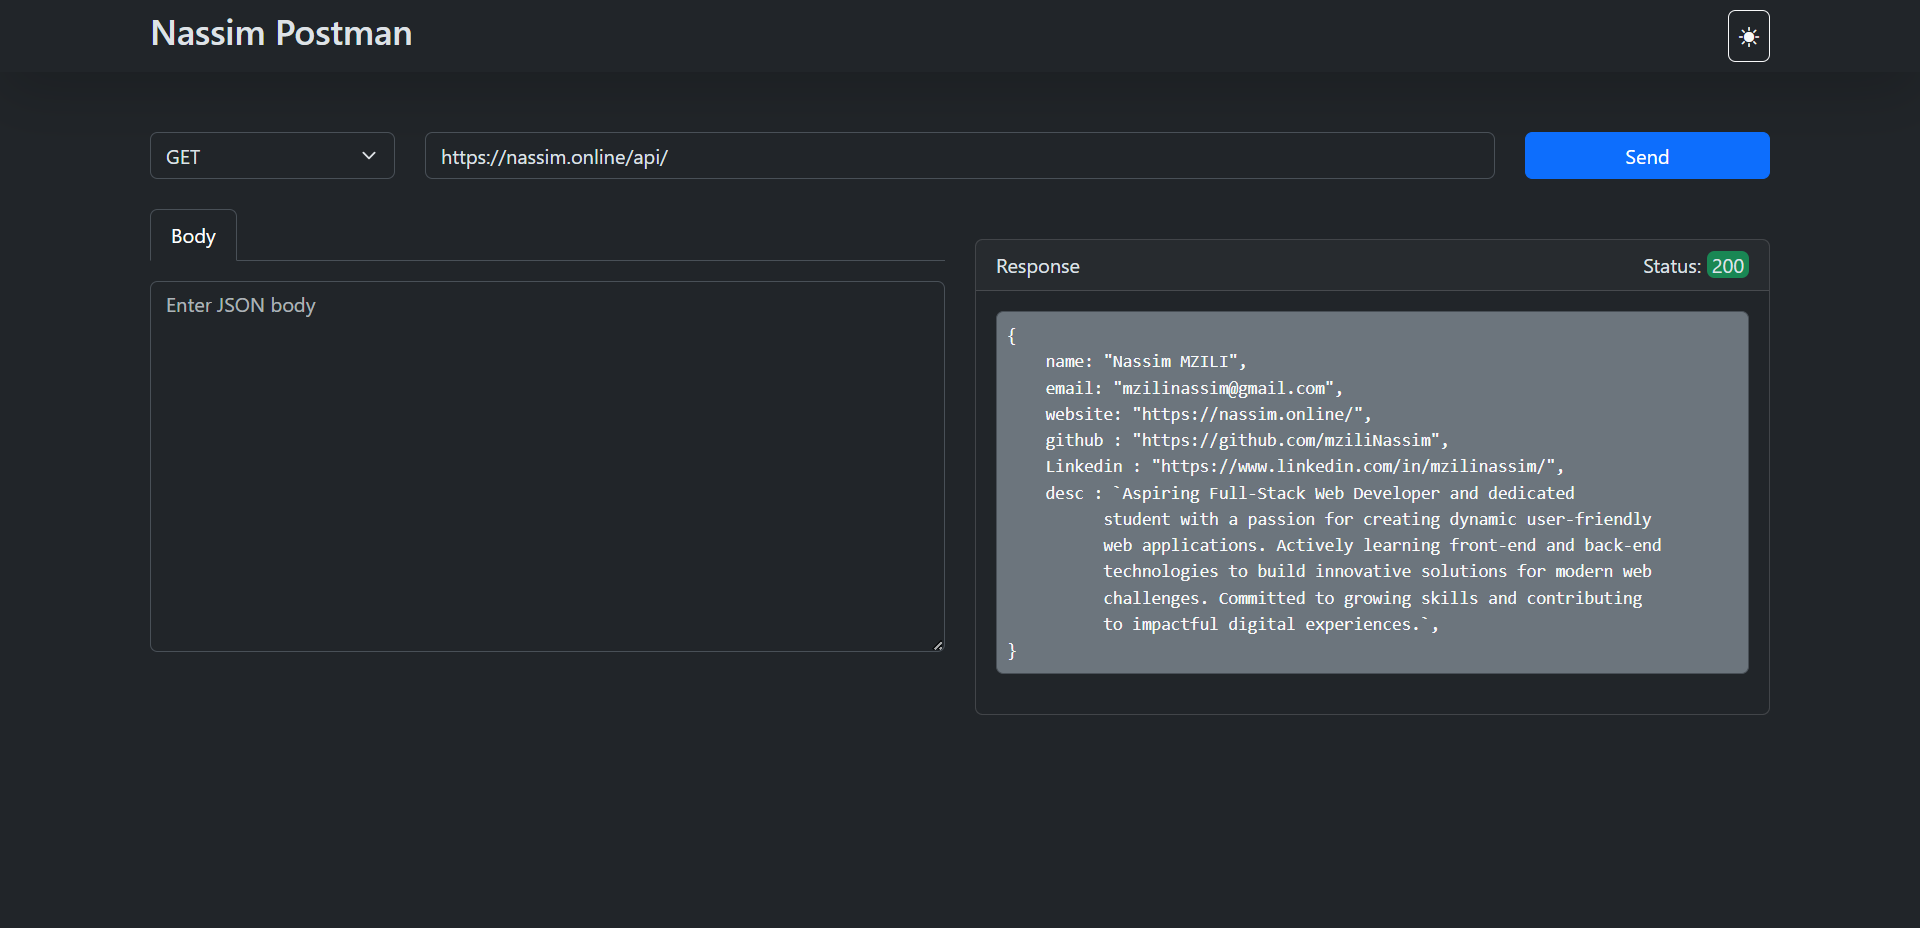Image resolution: width=1920 pixels, height=928 pixels.
Task: Click the request URL input field
Action: pos(959,156)
